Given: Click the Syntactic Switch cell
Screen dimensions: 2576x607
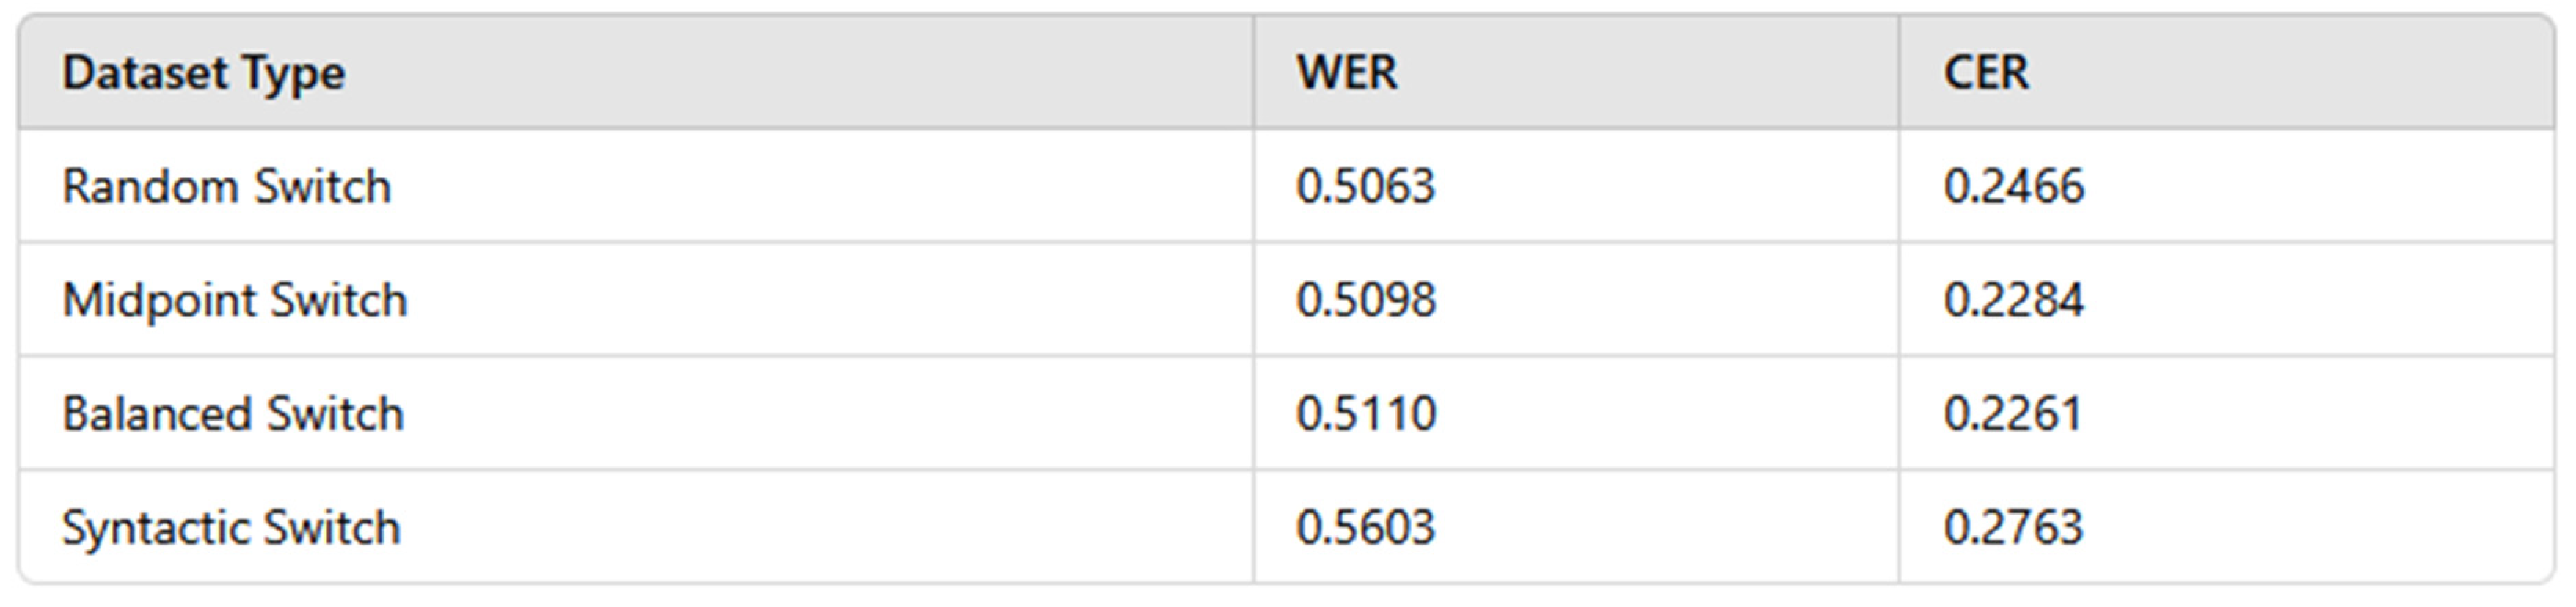Looking at the screenshot, I should pyautogui.click(x=230, y=528).
